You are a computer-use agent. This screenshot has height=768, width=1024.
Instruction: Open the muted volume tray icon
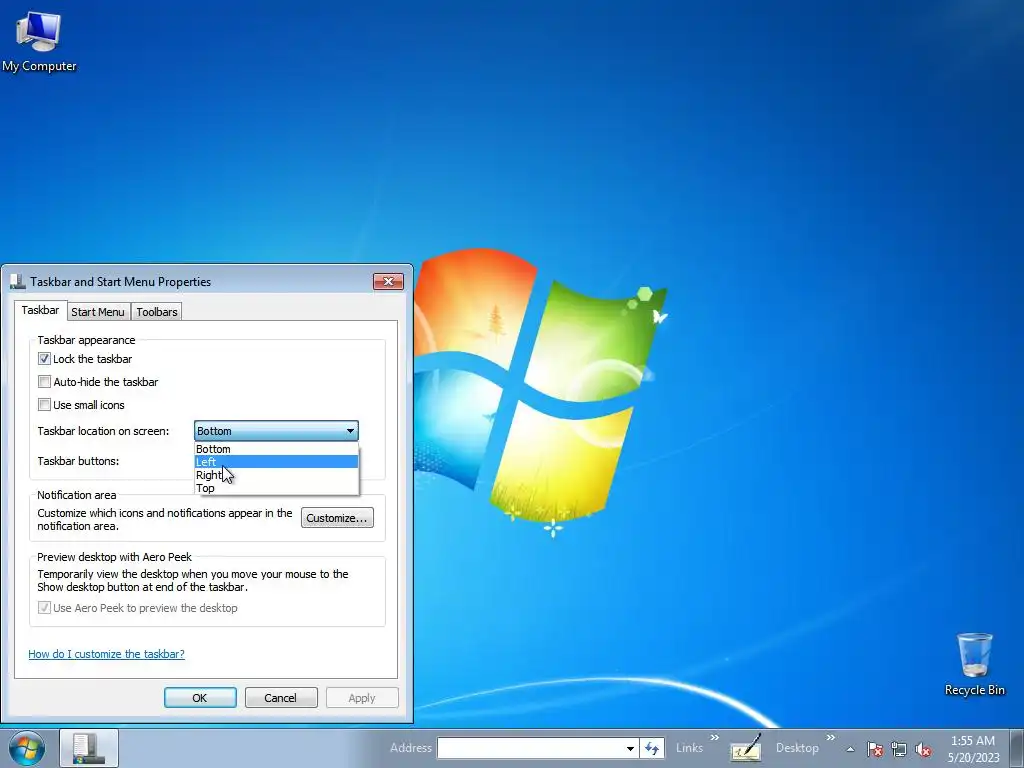click(x=923, y=749)
